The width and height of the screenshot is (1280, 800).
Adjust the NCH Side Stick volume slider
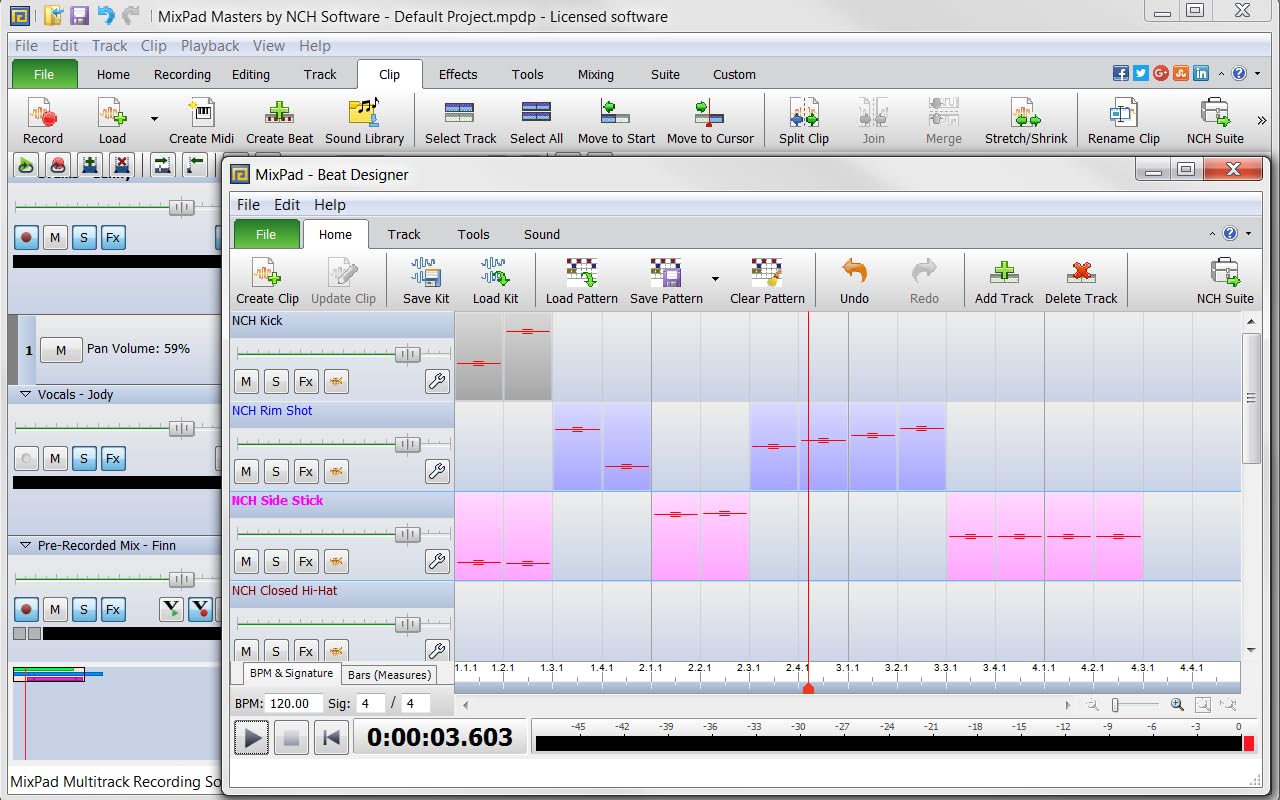tap(410, 534)
